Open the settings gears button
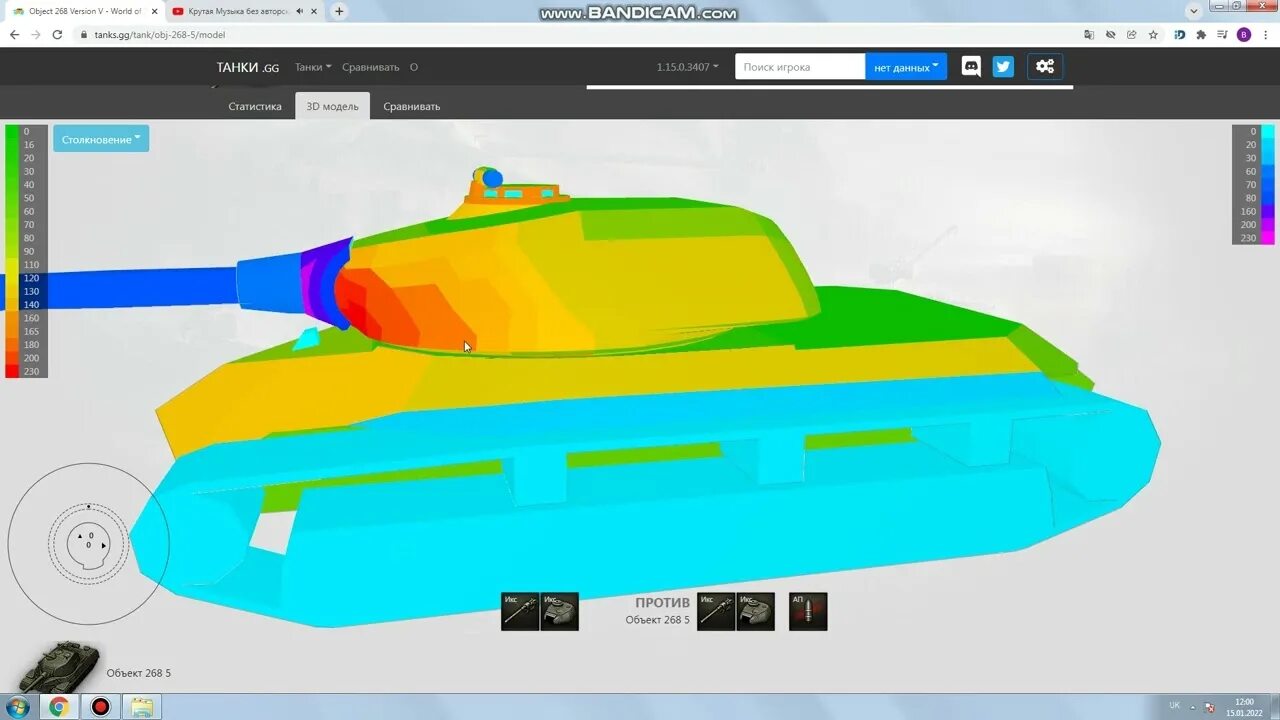Viewport: 1280px width, 720px height. [x=1045, y=67]
